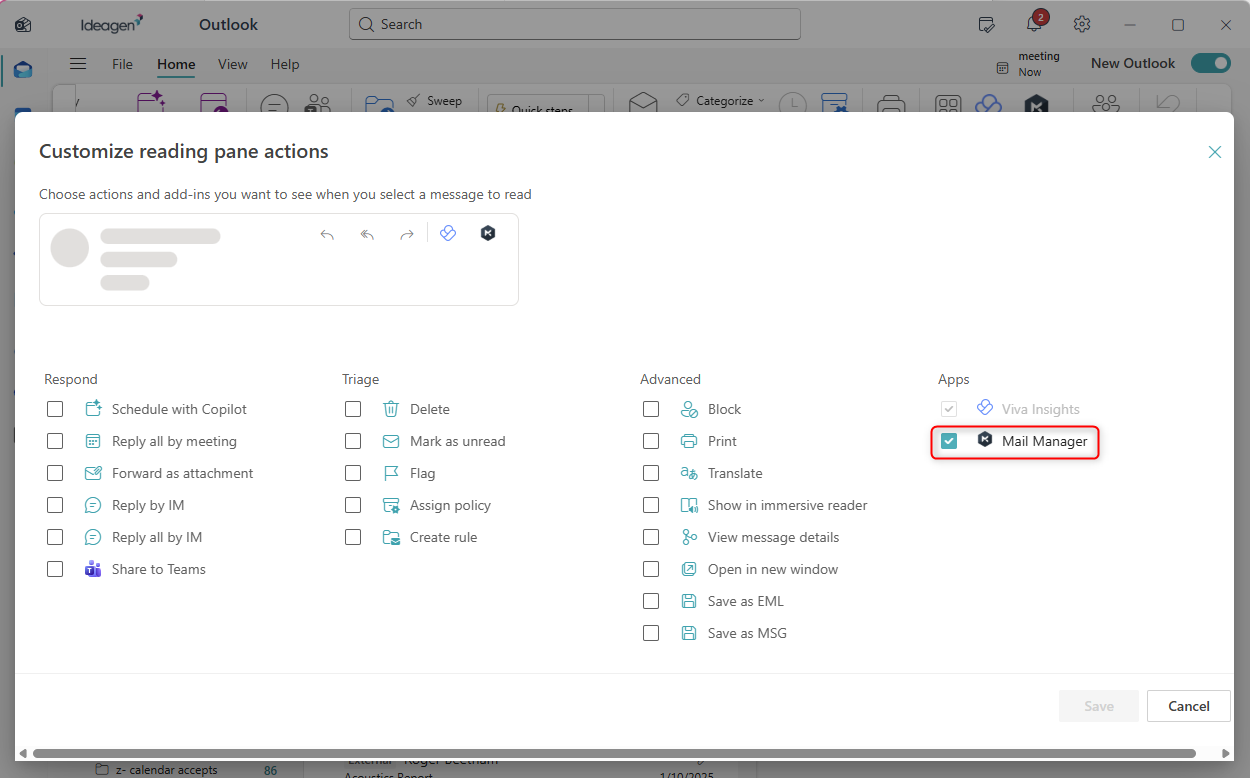Close the Customize reading pane dialog
Screen dimensions: 1250x778
[x=1215, y=152]
